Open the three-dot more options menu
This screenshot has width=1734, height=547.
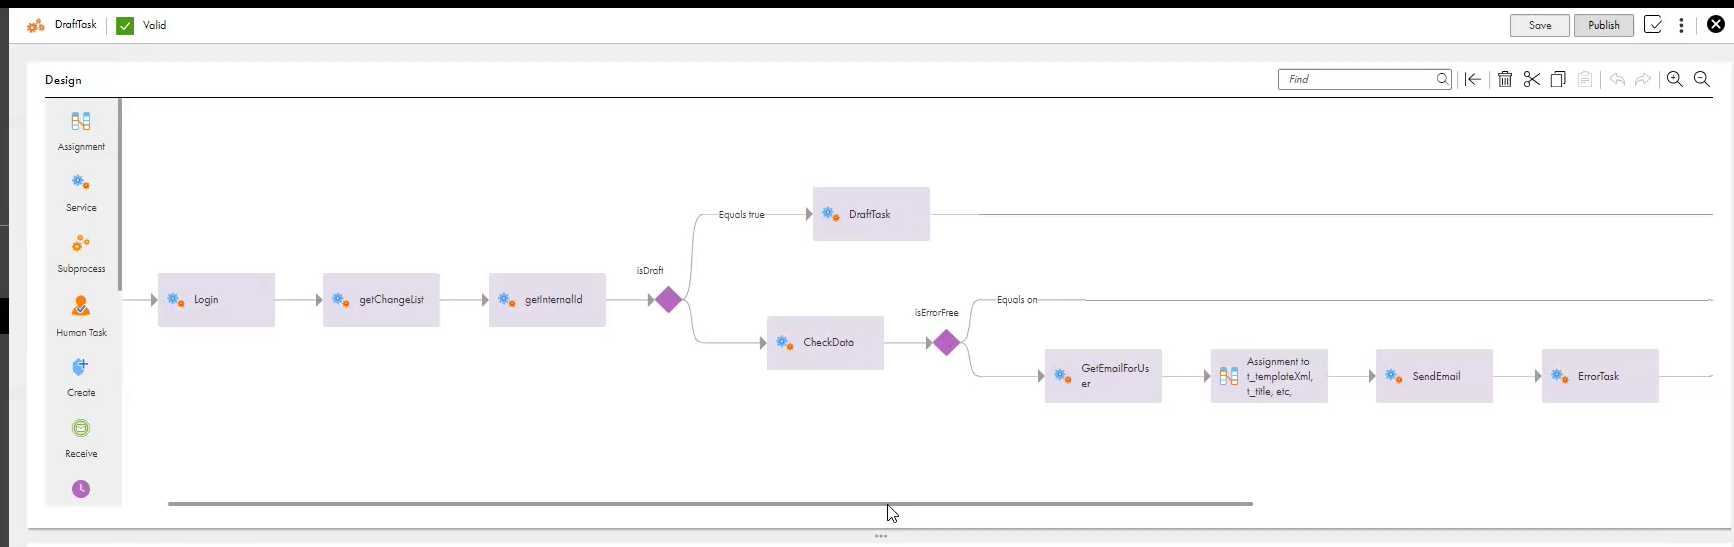coord(1681,25)
